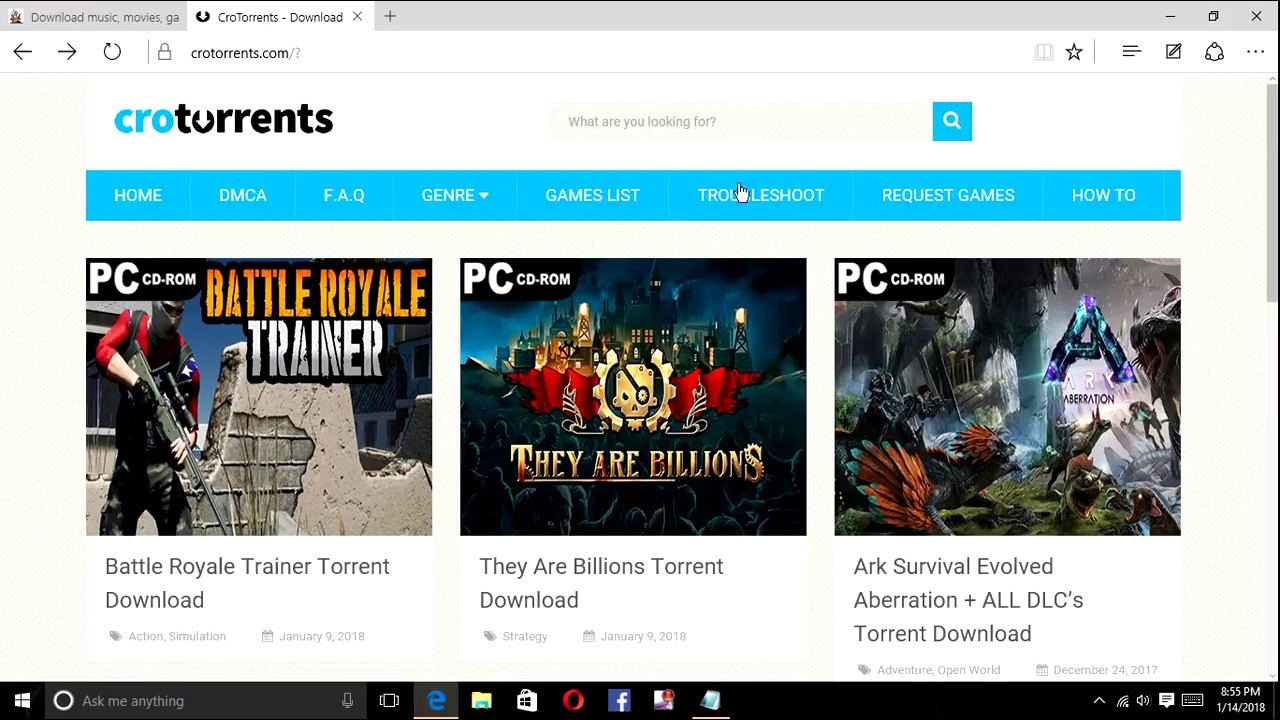The height and width of the screenshot is (720, 1280).
Task: Open Make a Web Note pen icon
Action: [1173, 52]
